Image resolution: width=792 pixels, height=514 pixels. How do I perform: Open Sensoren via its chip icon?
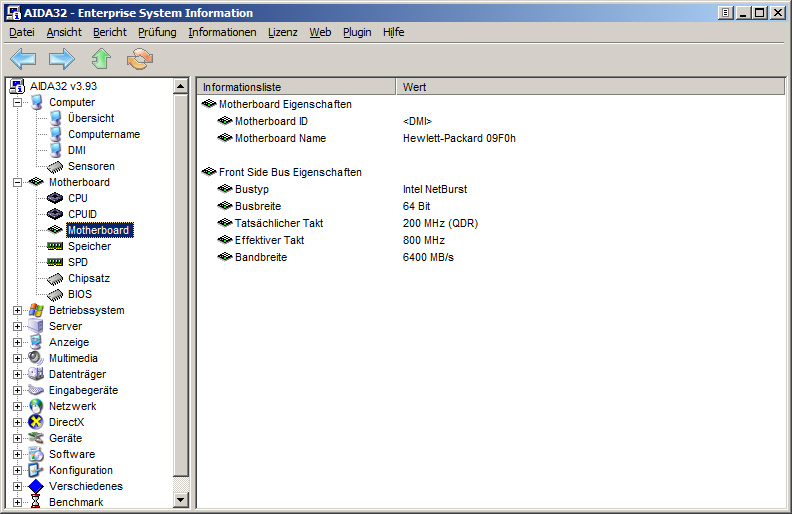55,167
